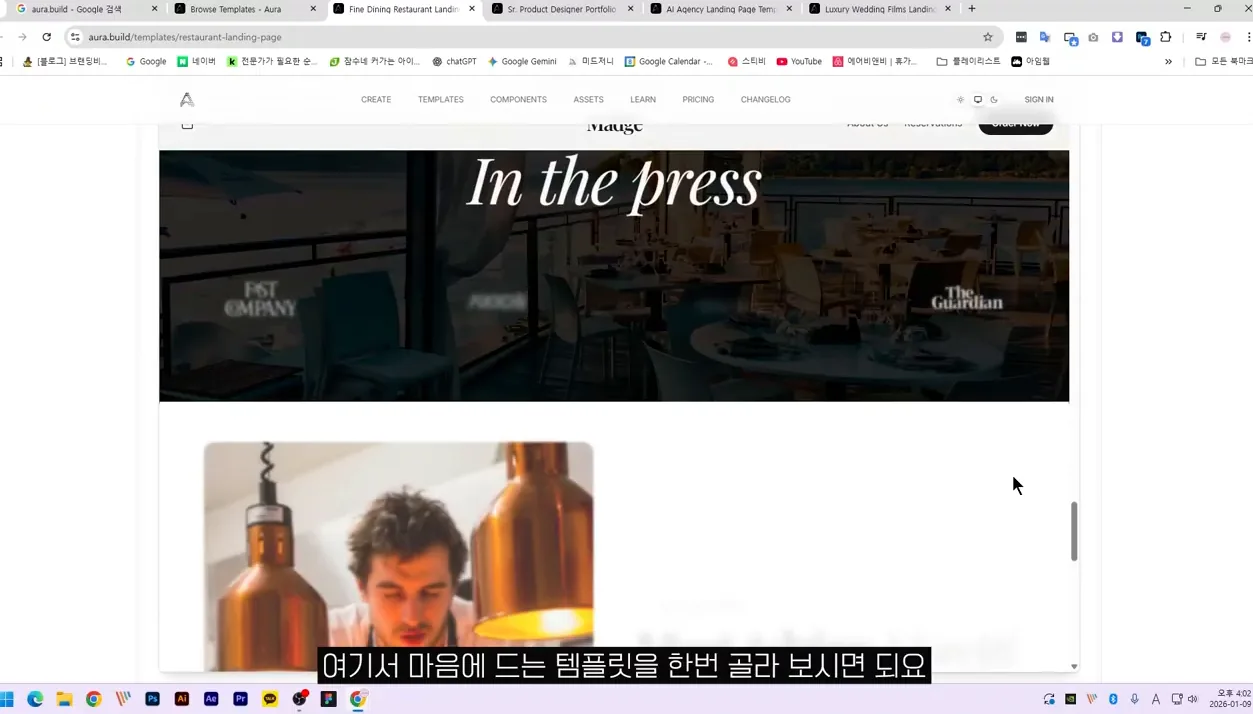Switch to Browse Templates - Aura tab

245,9
